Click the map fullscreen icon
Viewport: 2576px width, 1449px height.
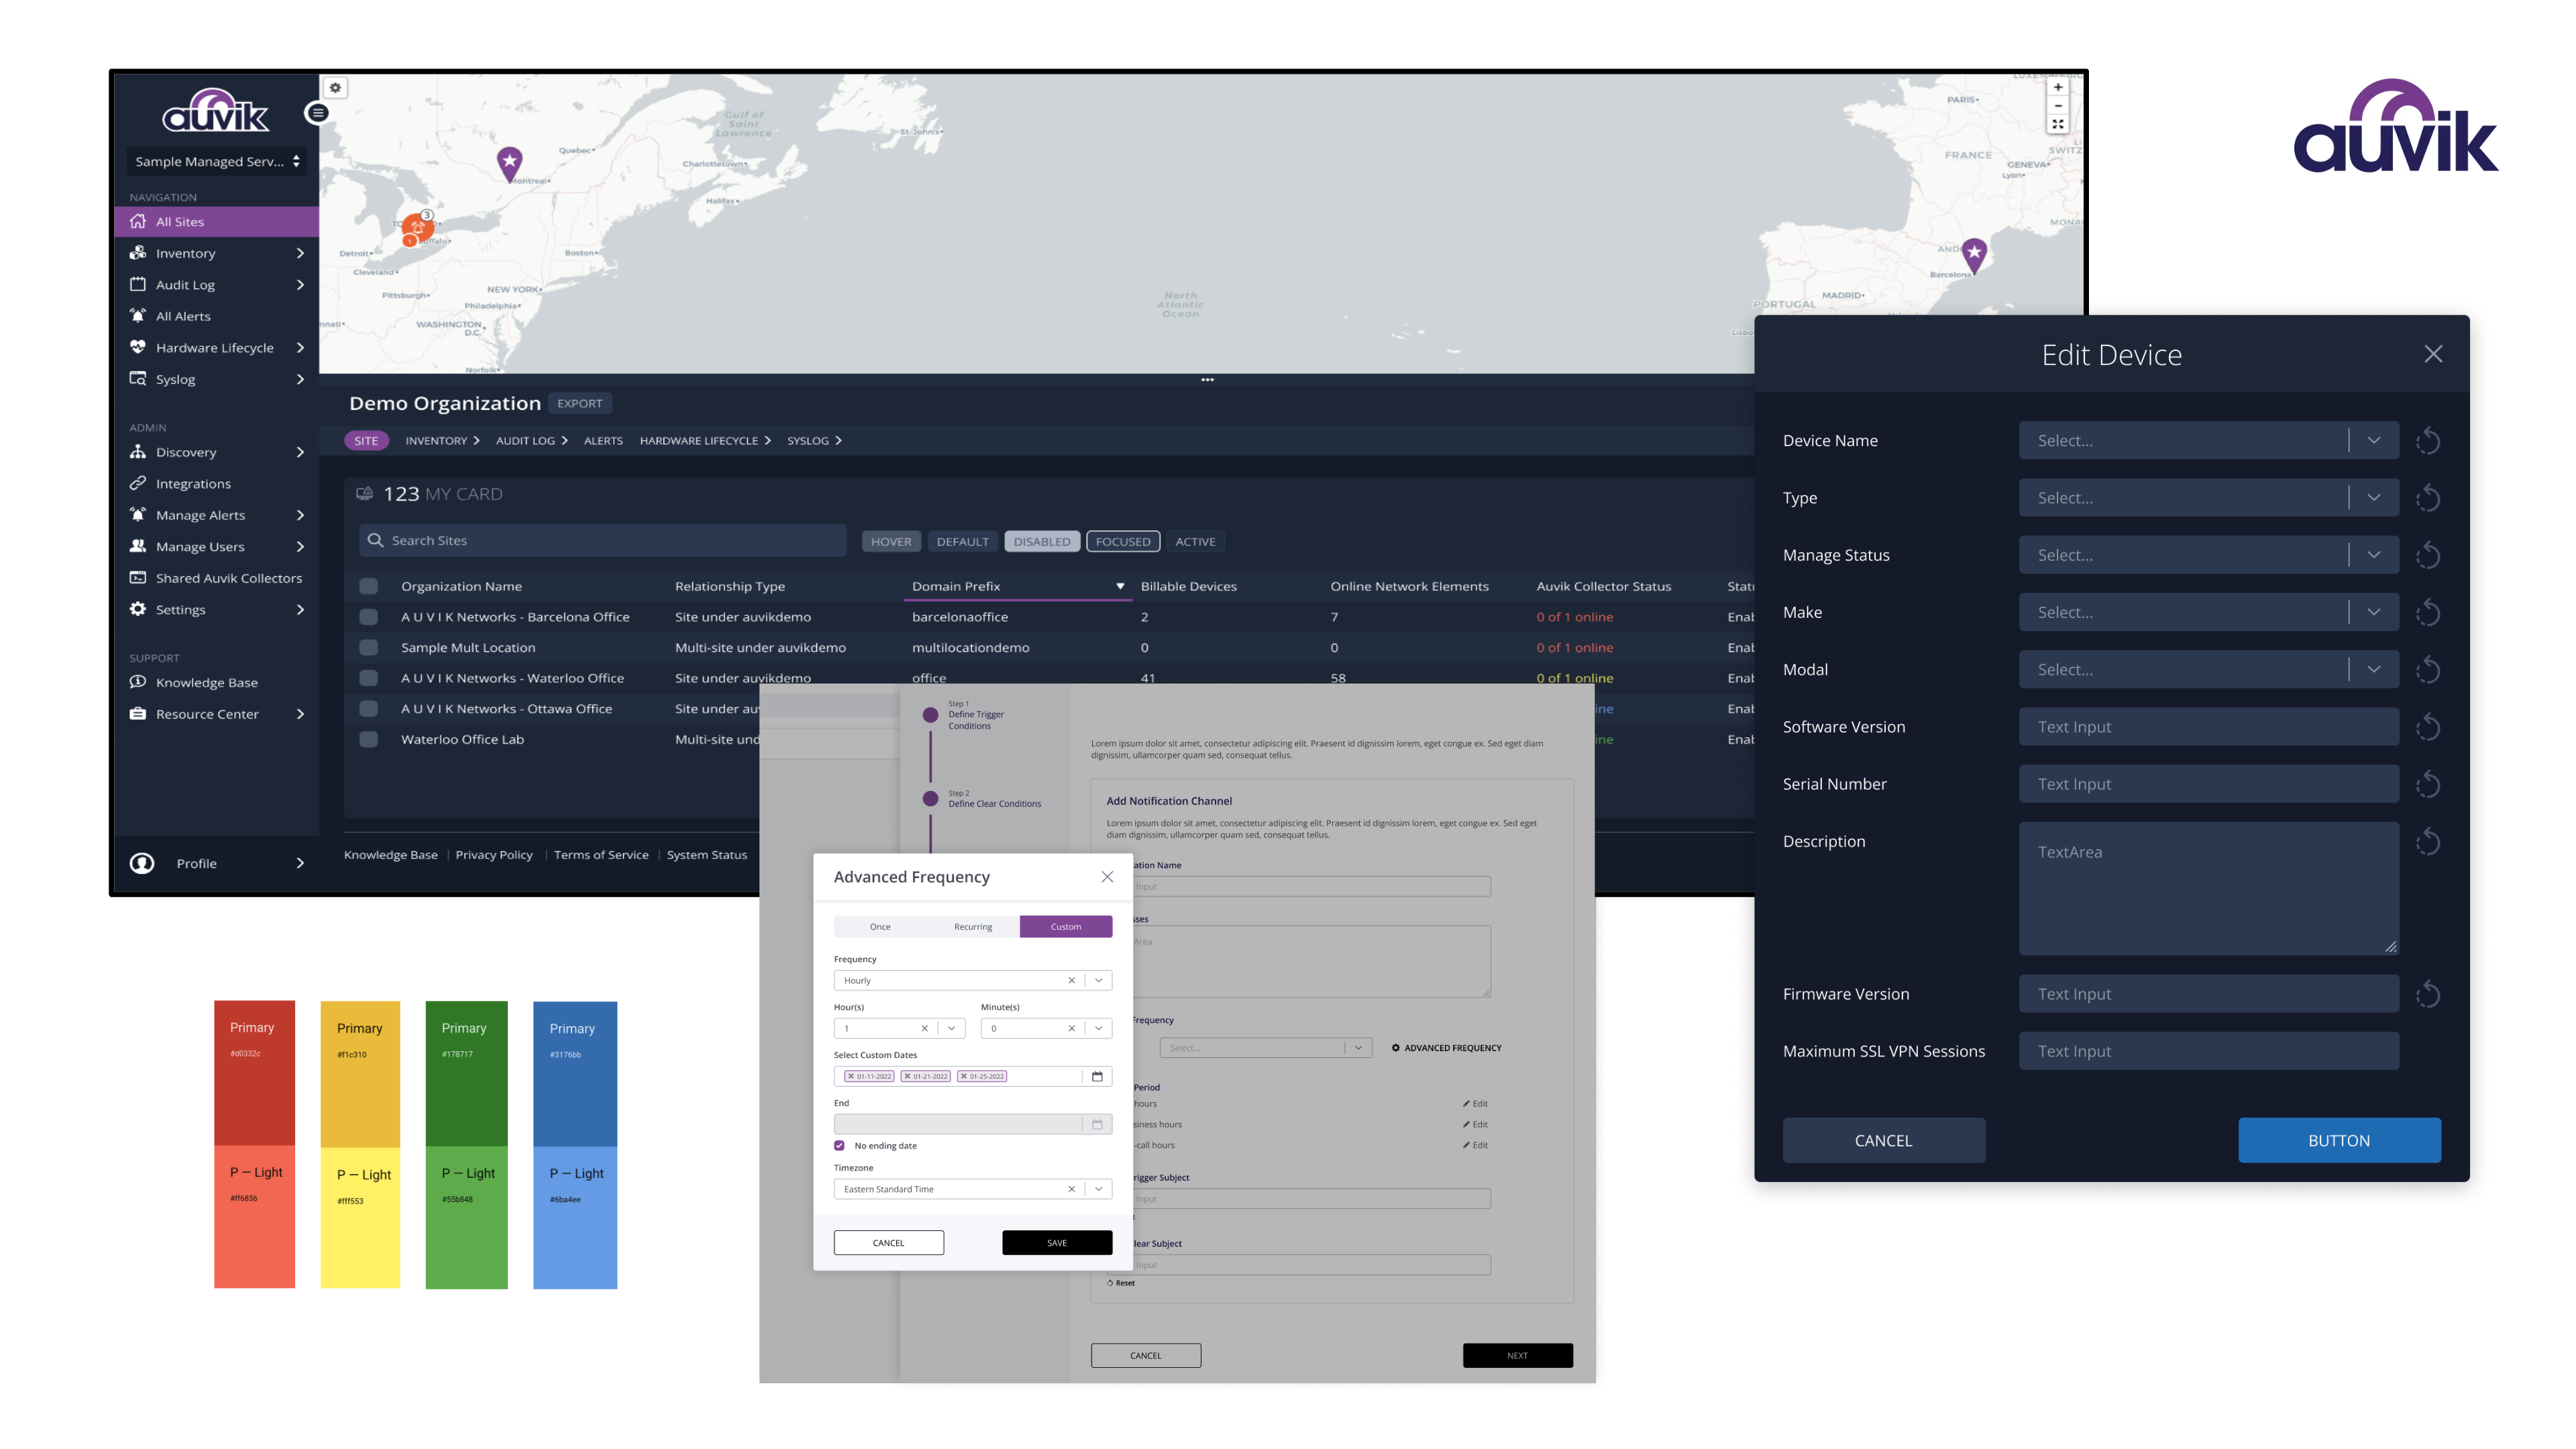click(x=2057, y=124)
